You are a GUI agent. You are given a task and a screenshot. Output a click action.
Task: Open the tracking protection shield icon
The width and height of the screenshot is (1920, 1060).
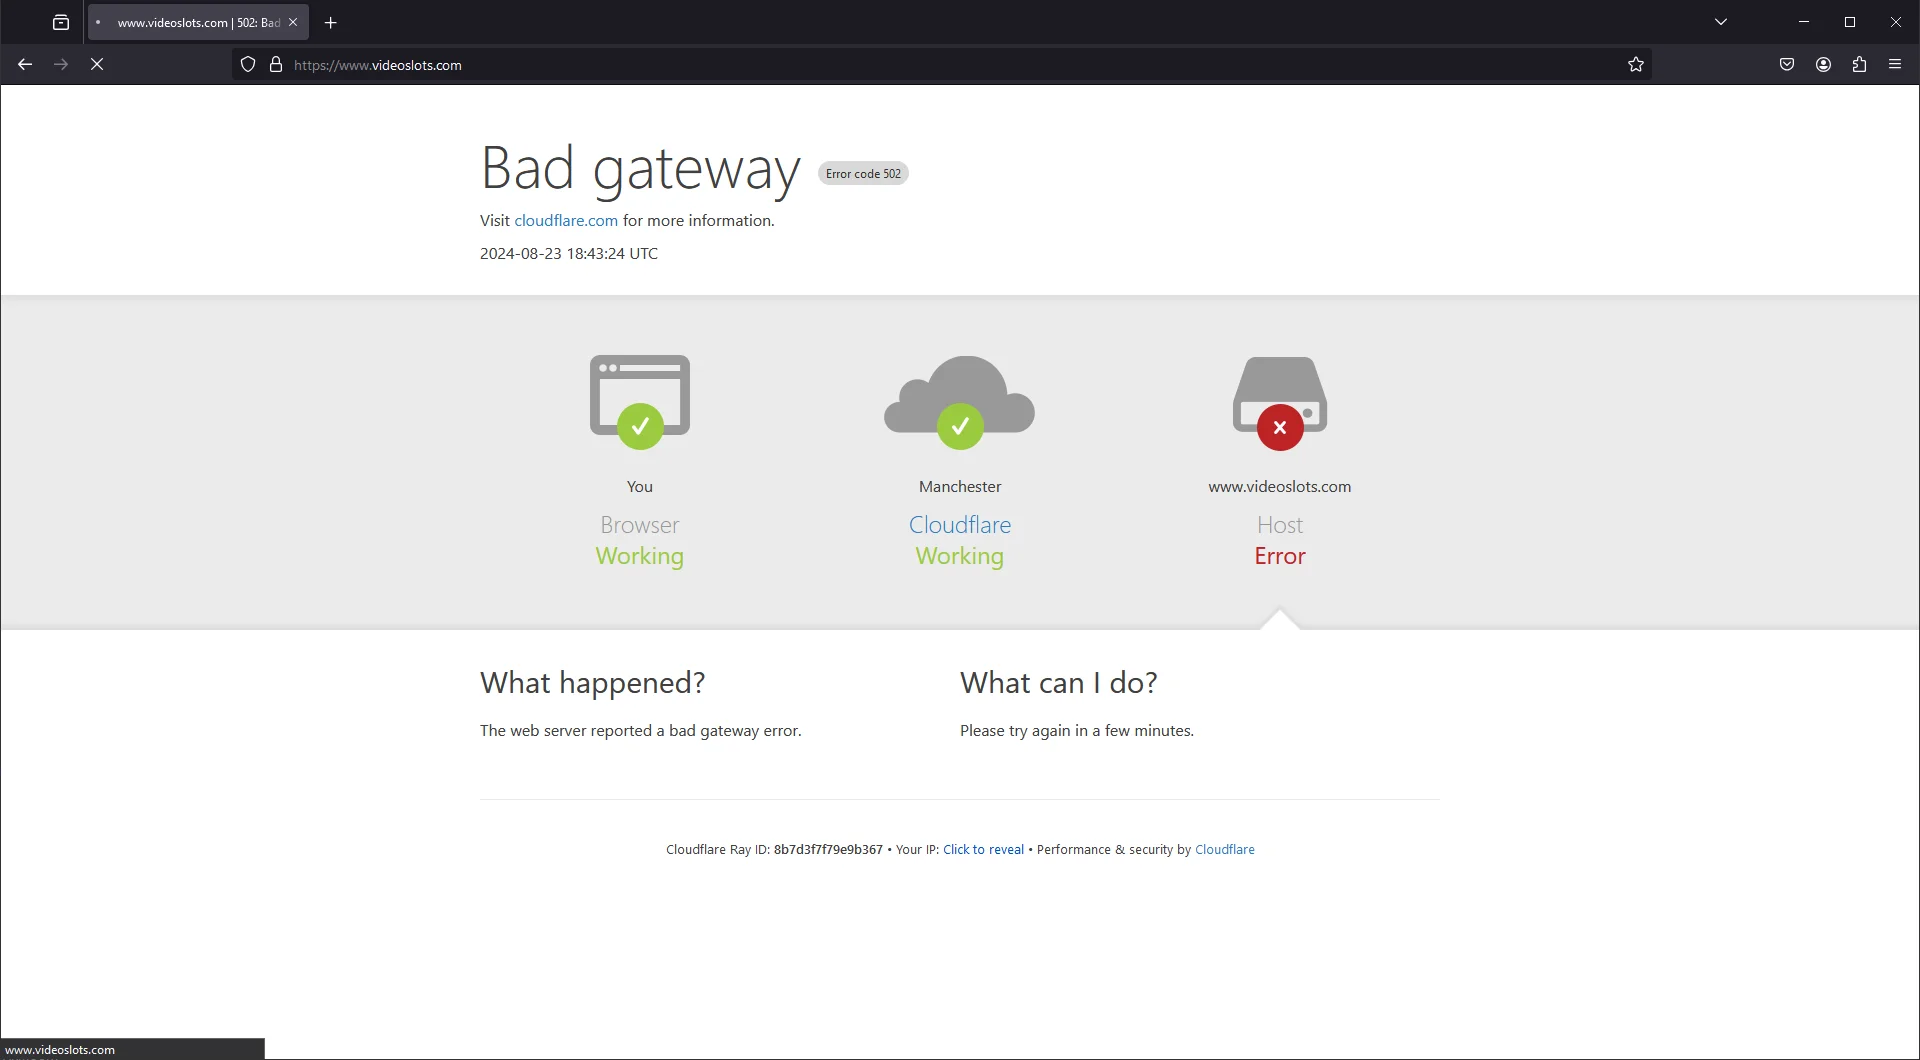(x=248, y=65)
